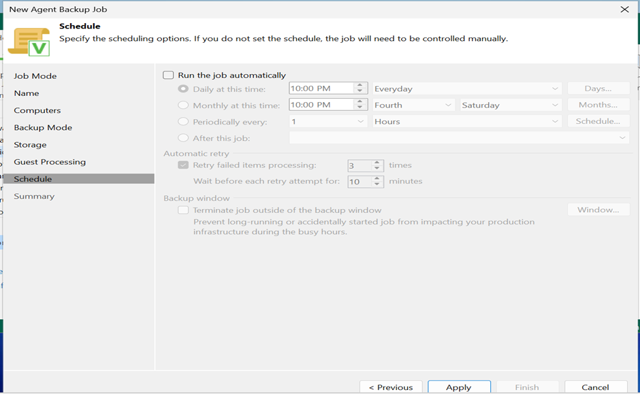Click the daily time 10:00 PM field

321,88
